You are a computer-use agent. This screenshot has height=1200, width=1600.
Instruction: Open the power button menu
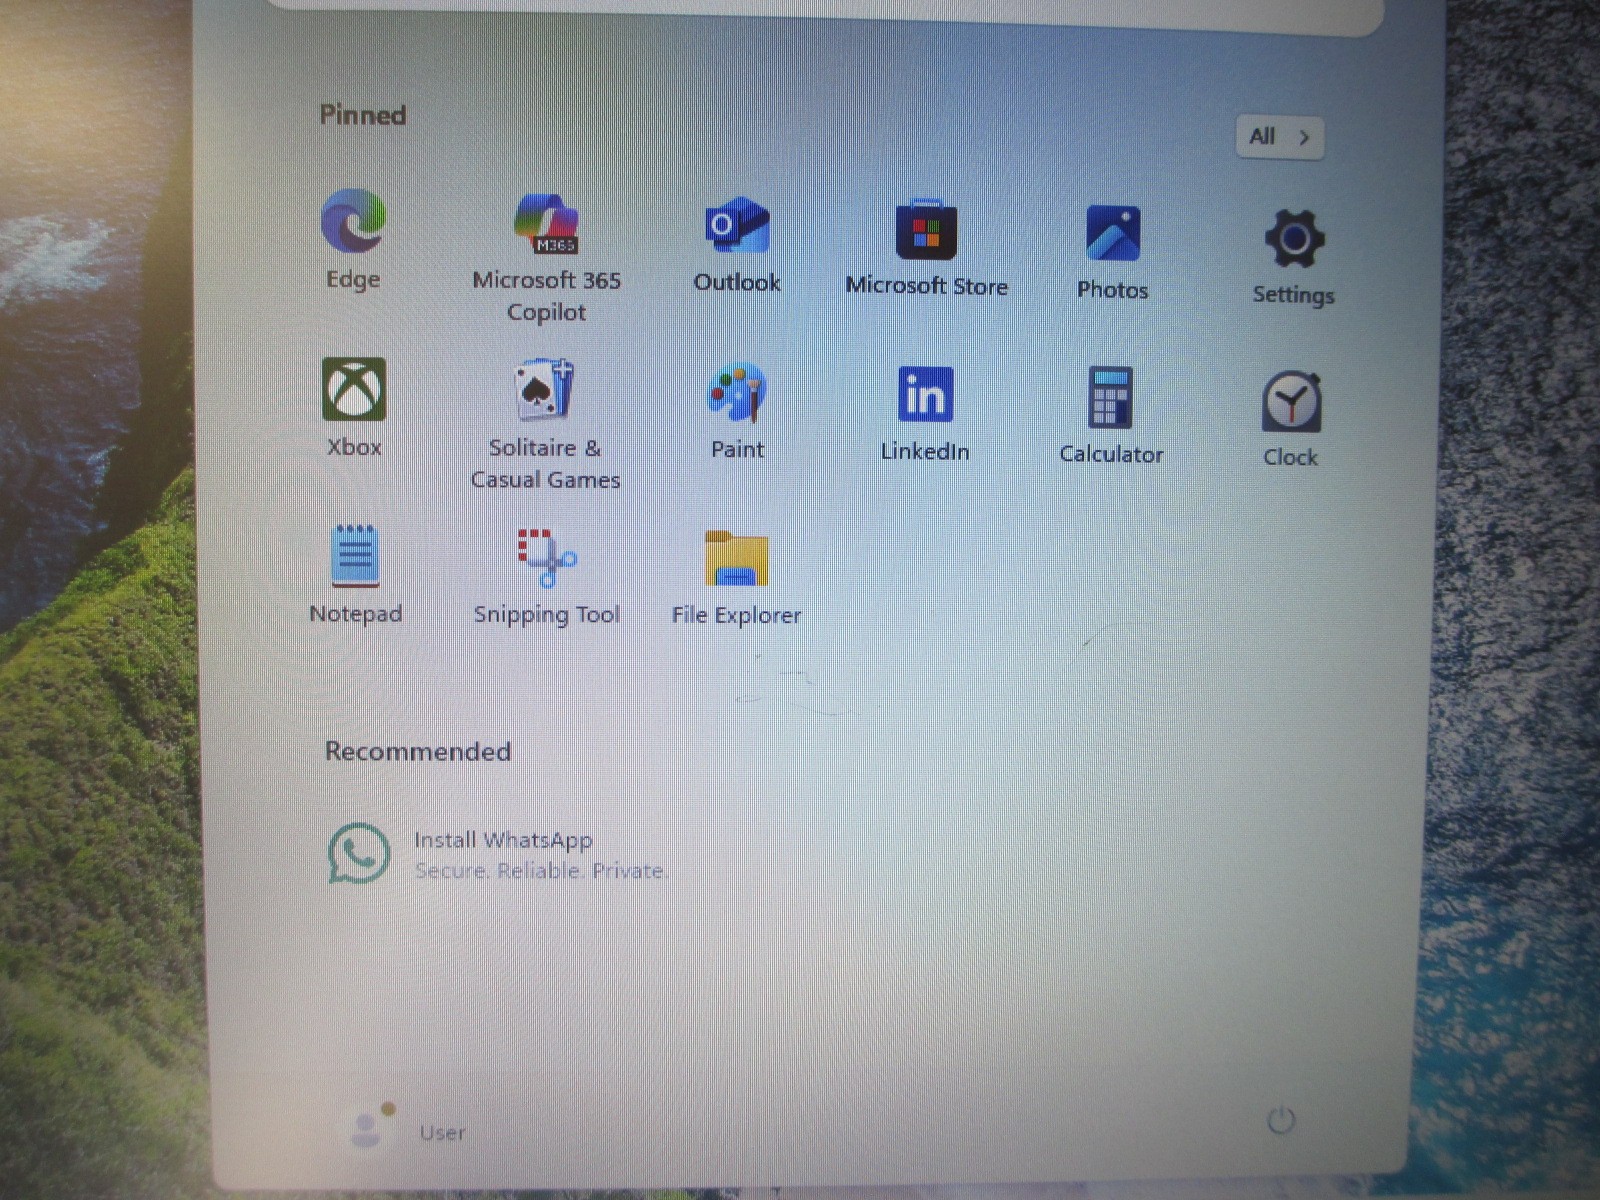pos(1281,1120)
